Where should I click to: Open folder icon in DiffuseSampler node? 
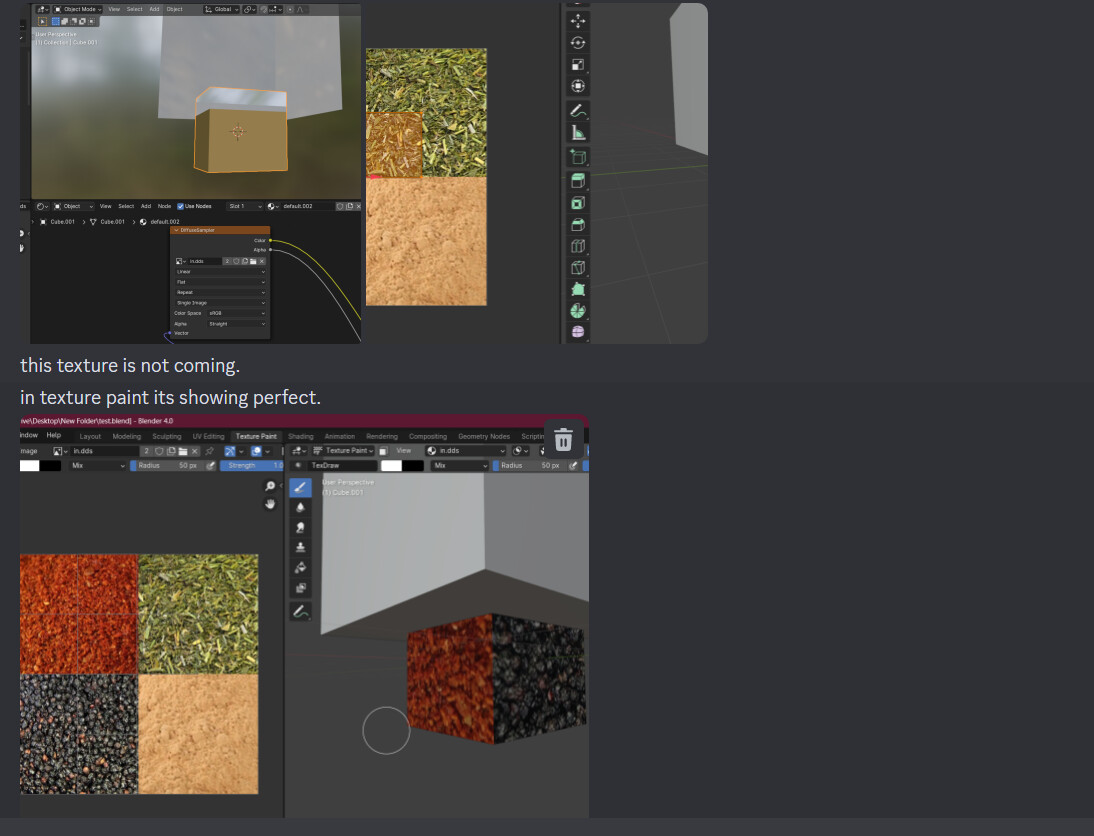[x=253, y=262]
